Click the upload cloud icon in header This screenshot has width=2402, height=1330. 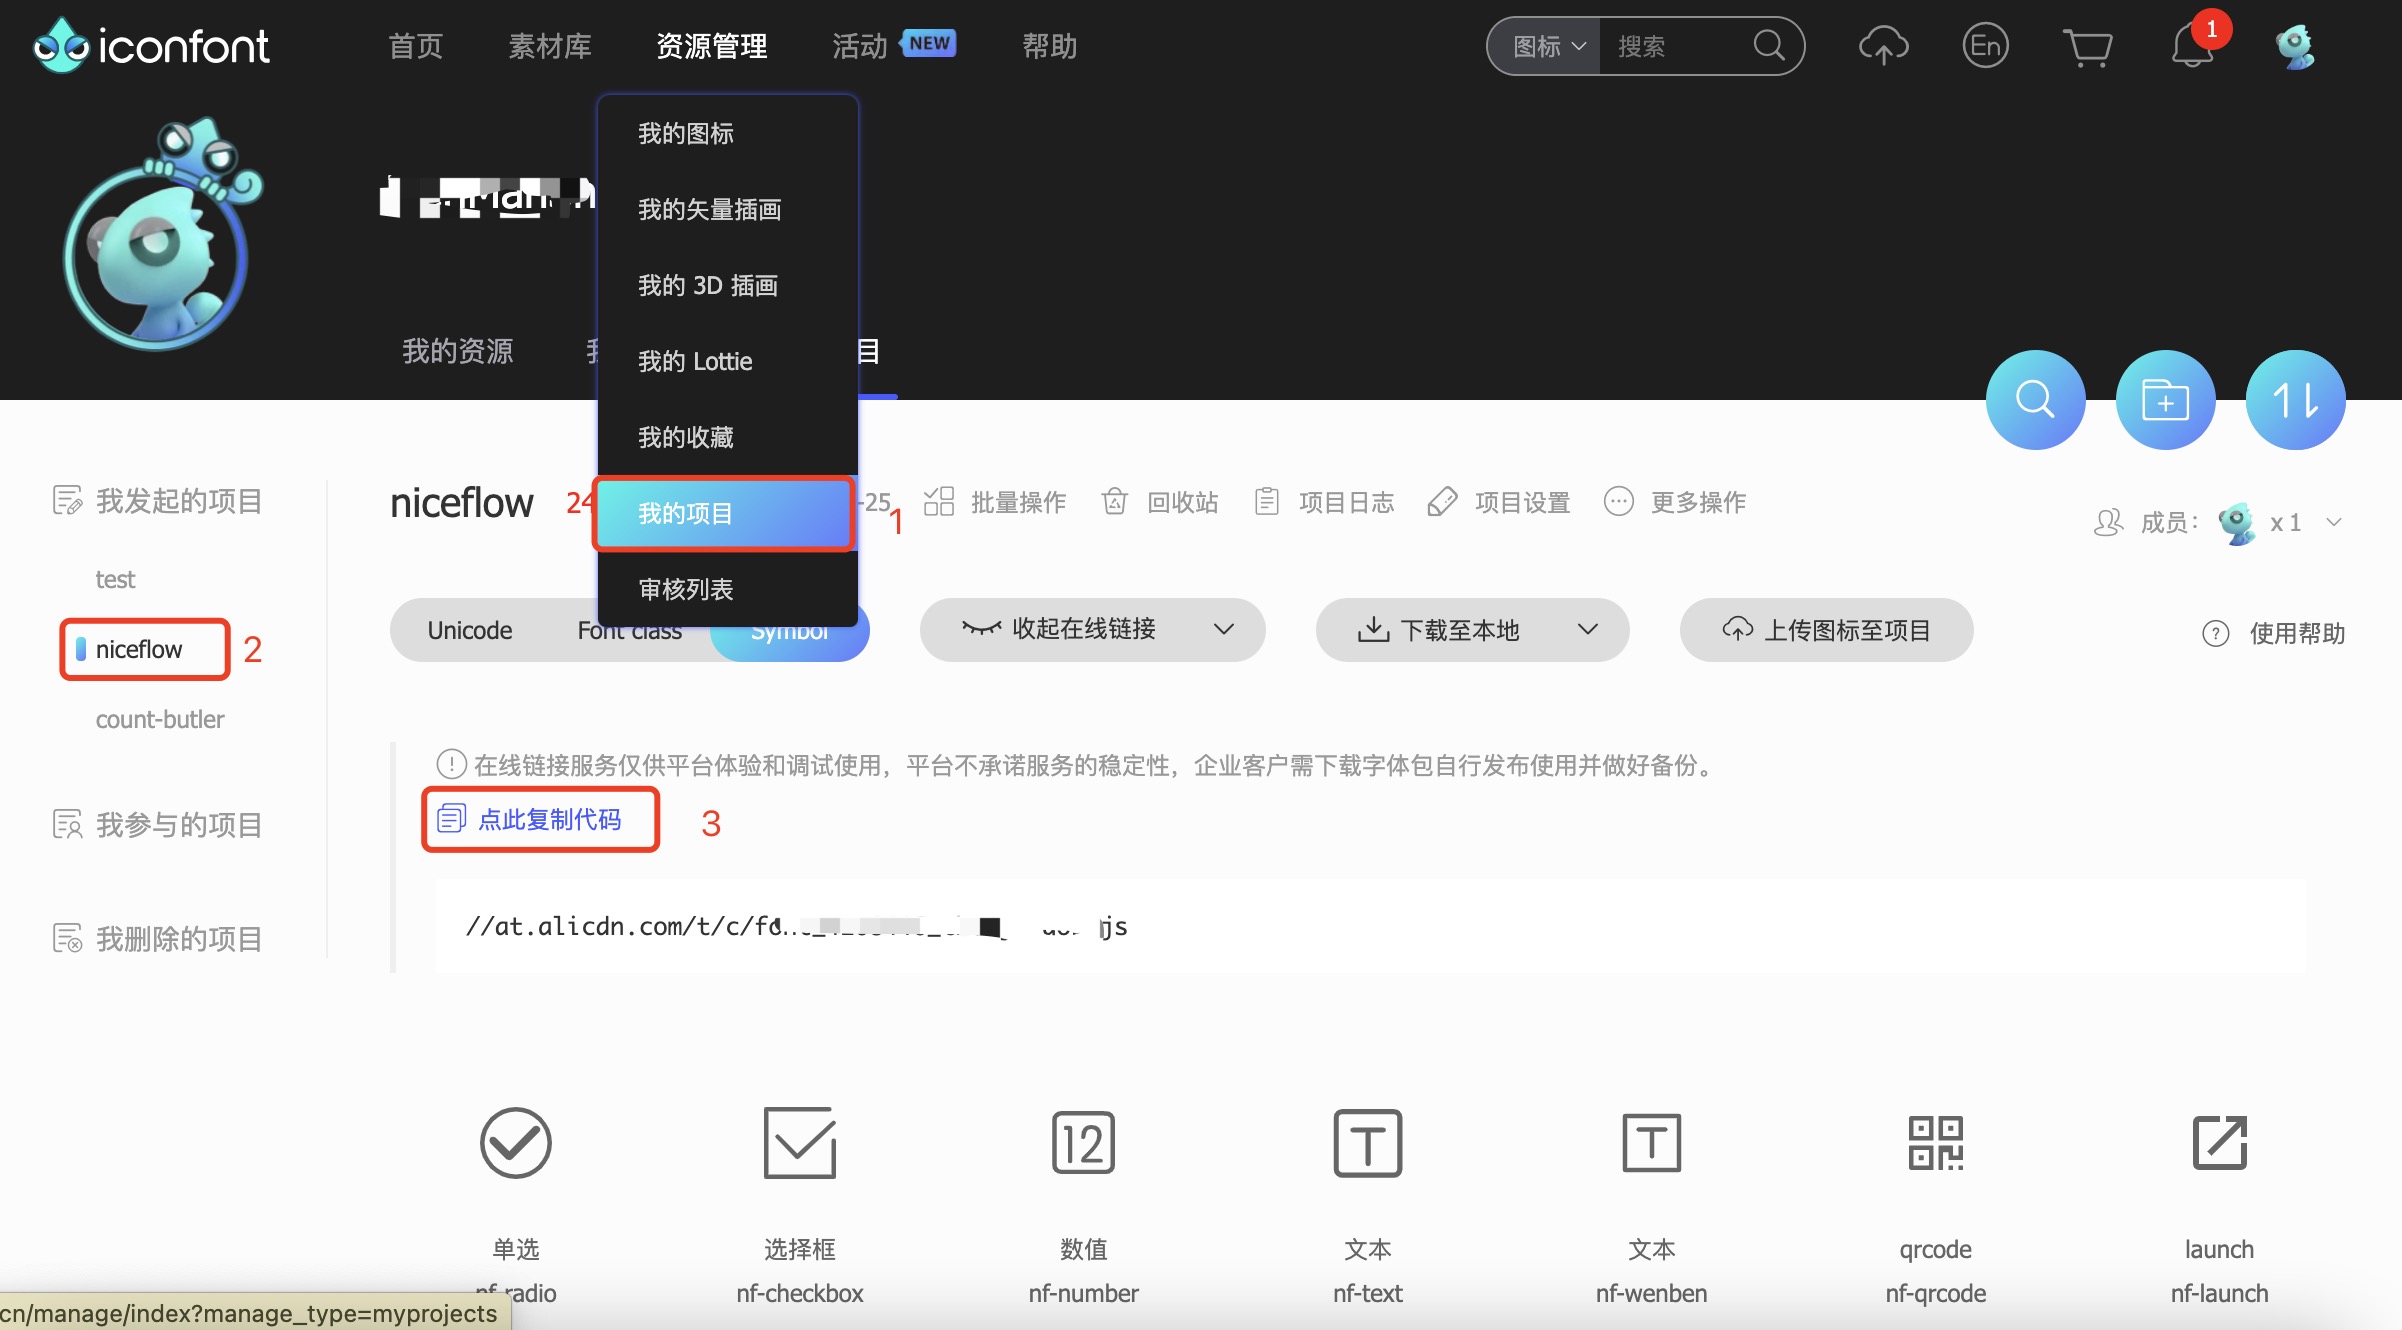point(1883,46)
